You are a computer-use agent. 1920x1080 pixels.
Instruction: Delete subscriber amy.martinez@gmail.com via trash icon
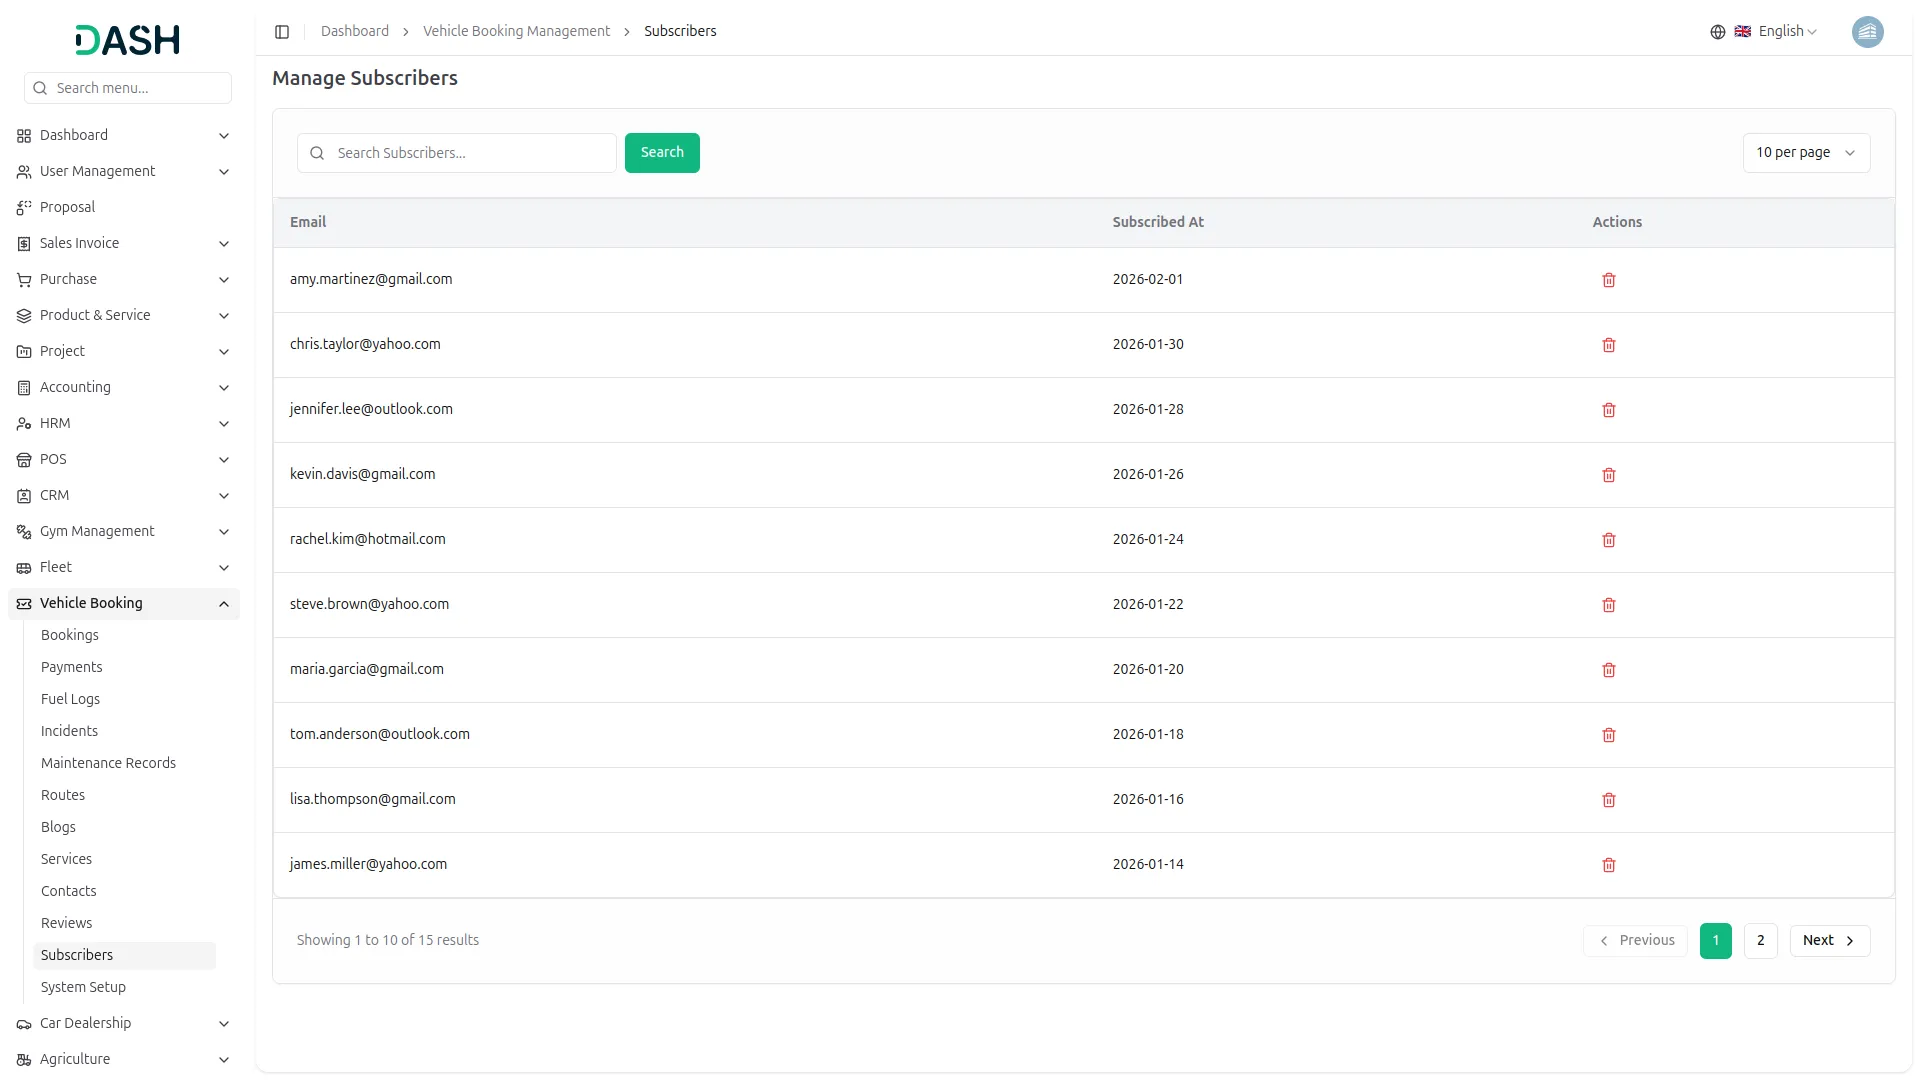(1608, 280)
